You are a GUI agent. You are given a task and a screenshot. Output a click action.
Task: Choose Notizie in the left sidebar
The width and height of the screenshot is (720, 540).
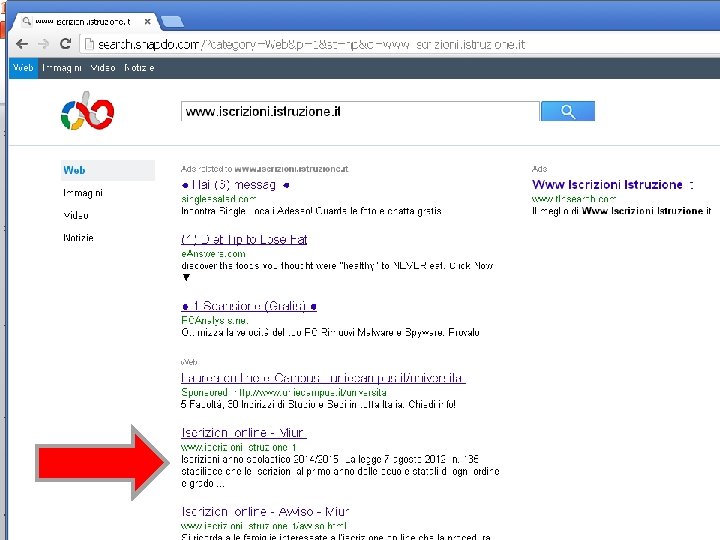coord(78,238)
